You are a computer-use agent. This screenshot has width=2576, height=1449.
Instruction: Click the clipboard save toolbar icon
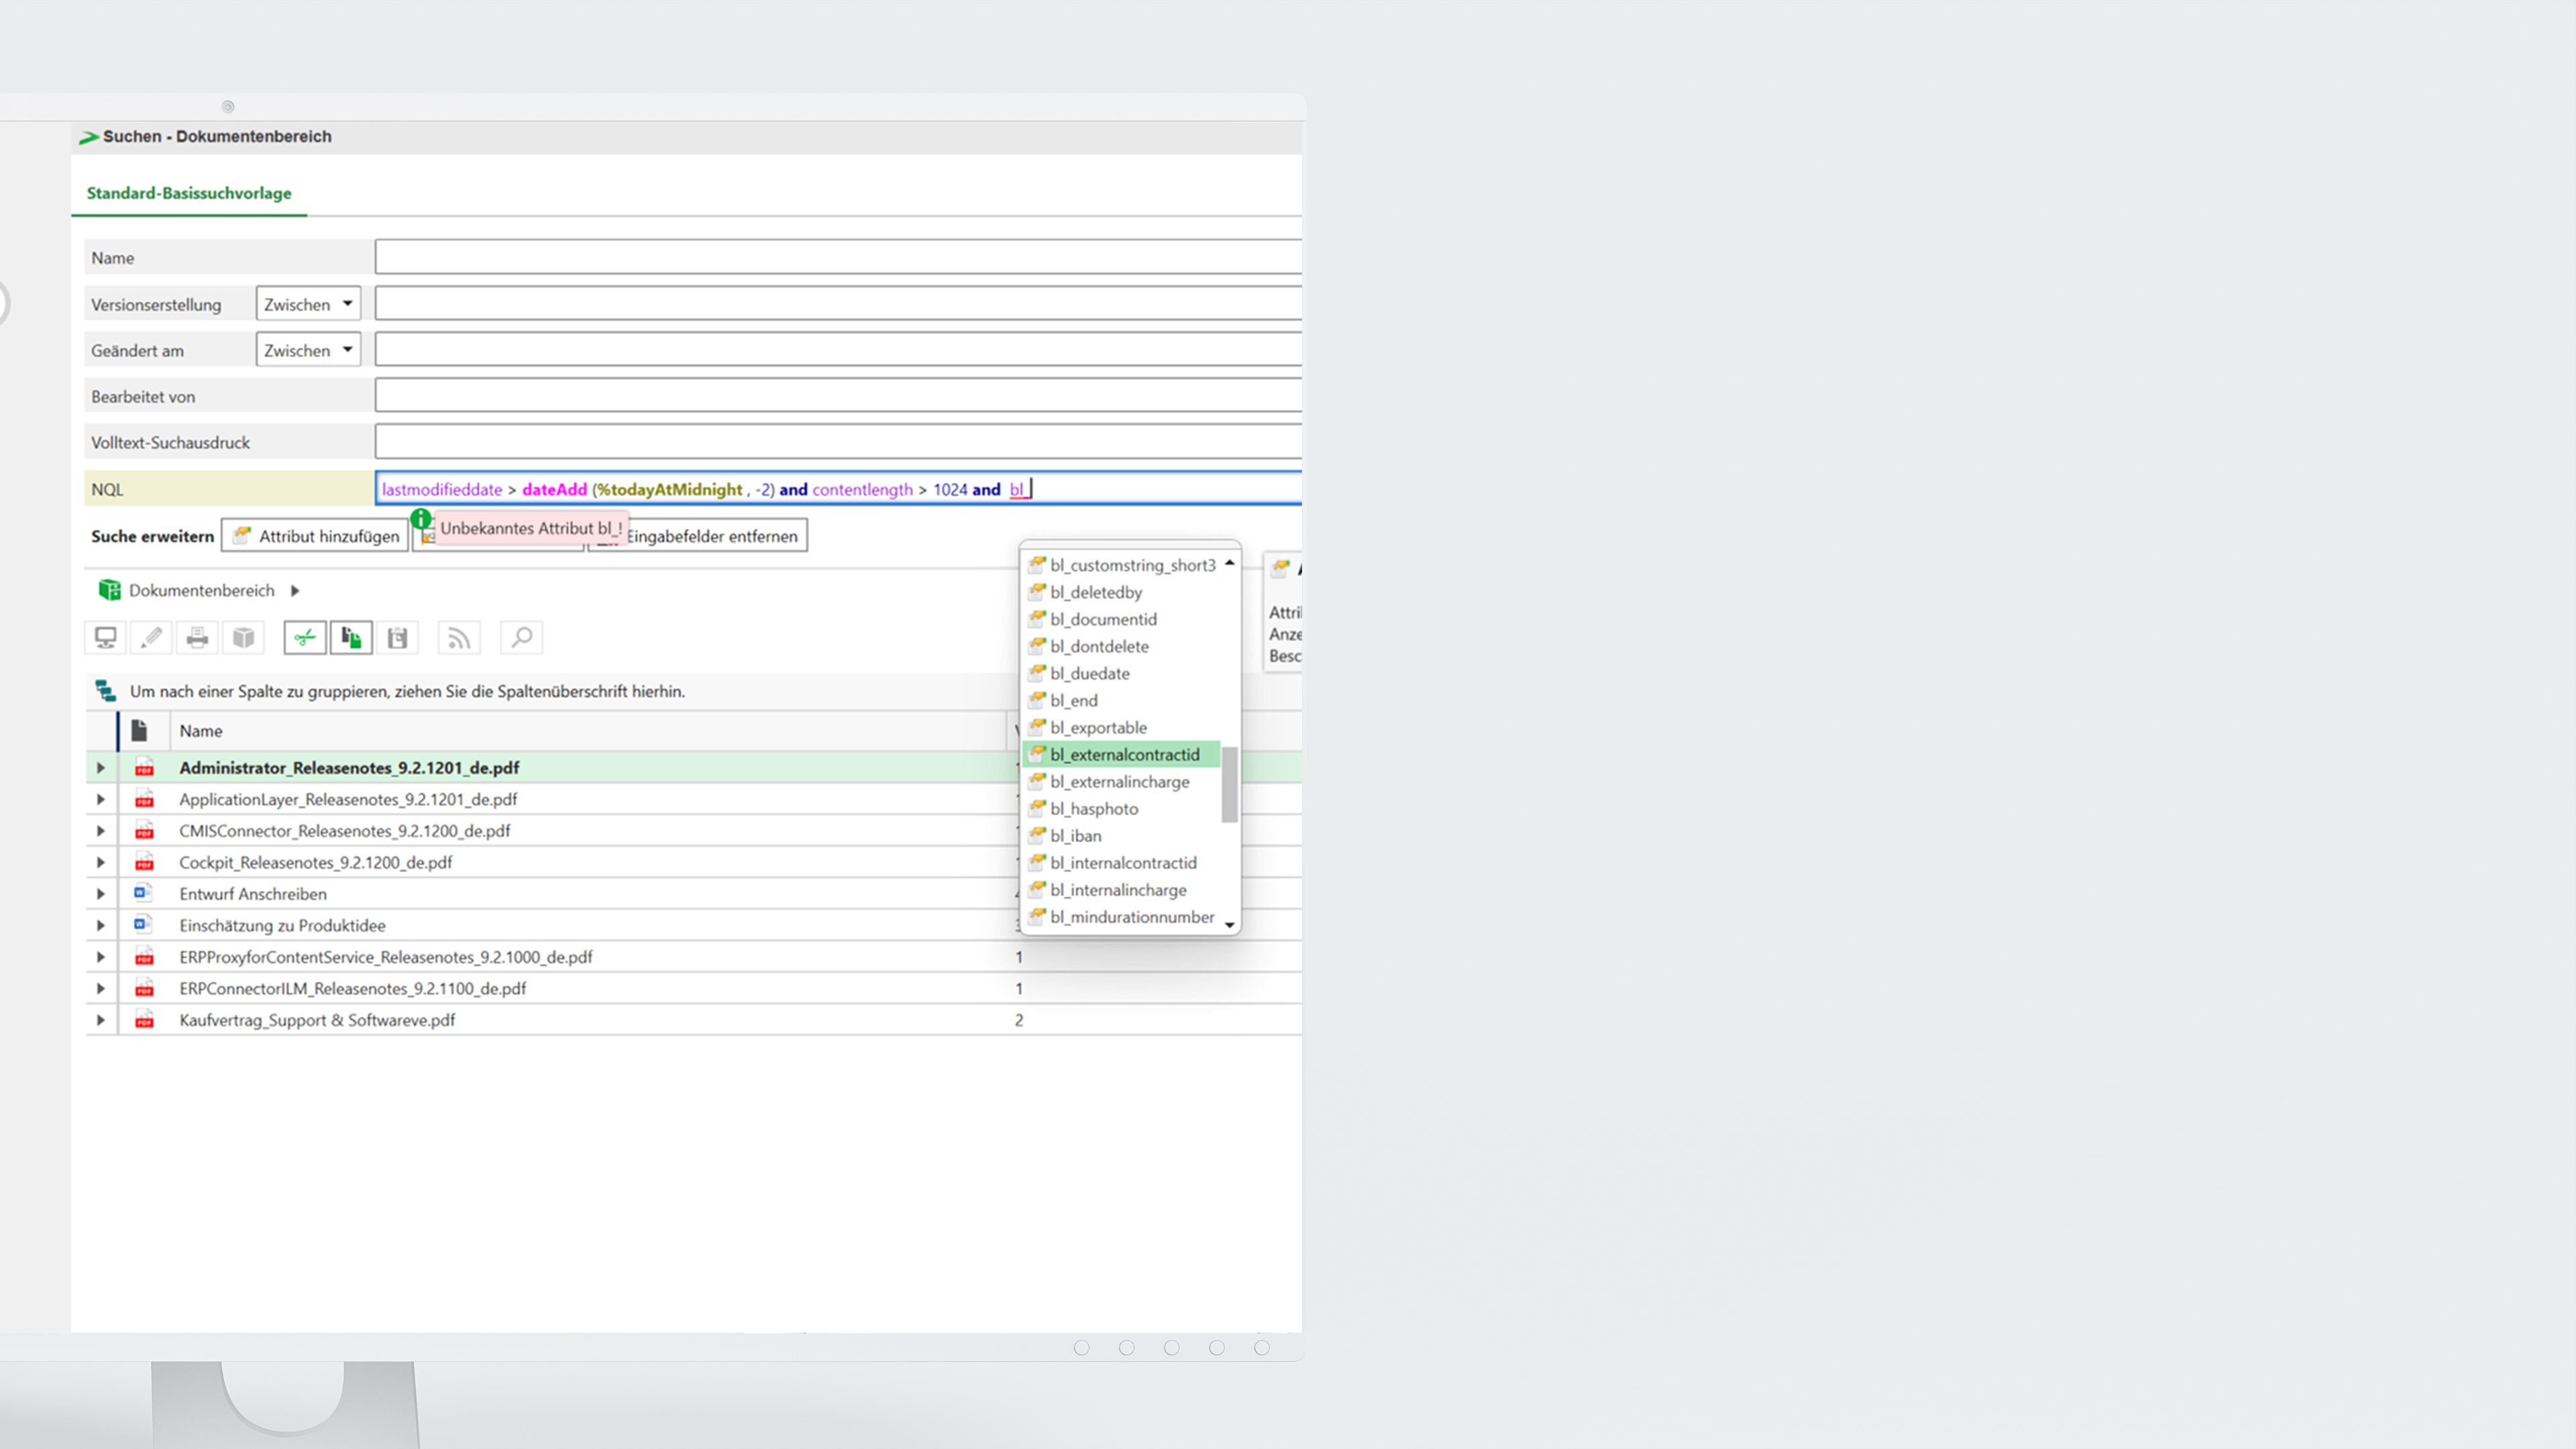pos(397,637)
